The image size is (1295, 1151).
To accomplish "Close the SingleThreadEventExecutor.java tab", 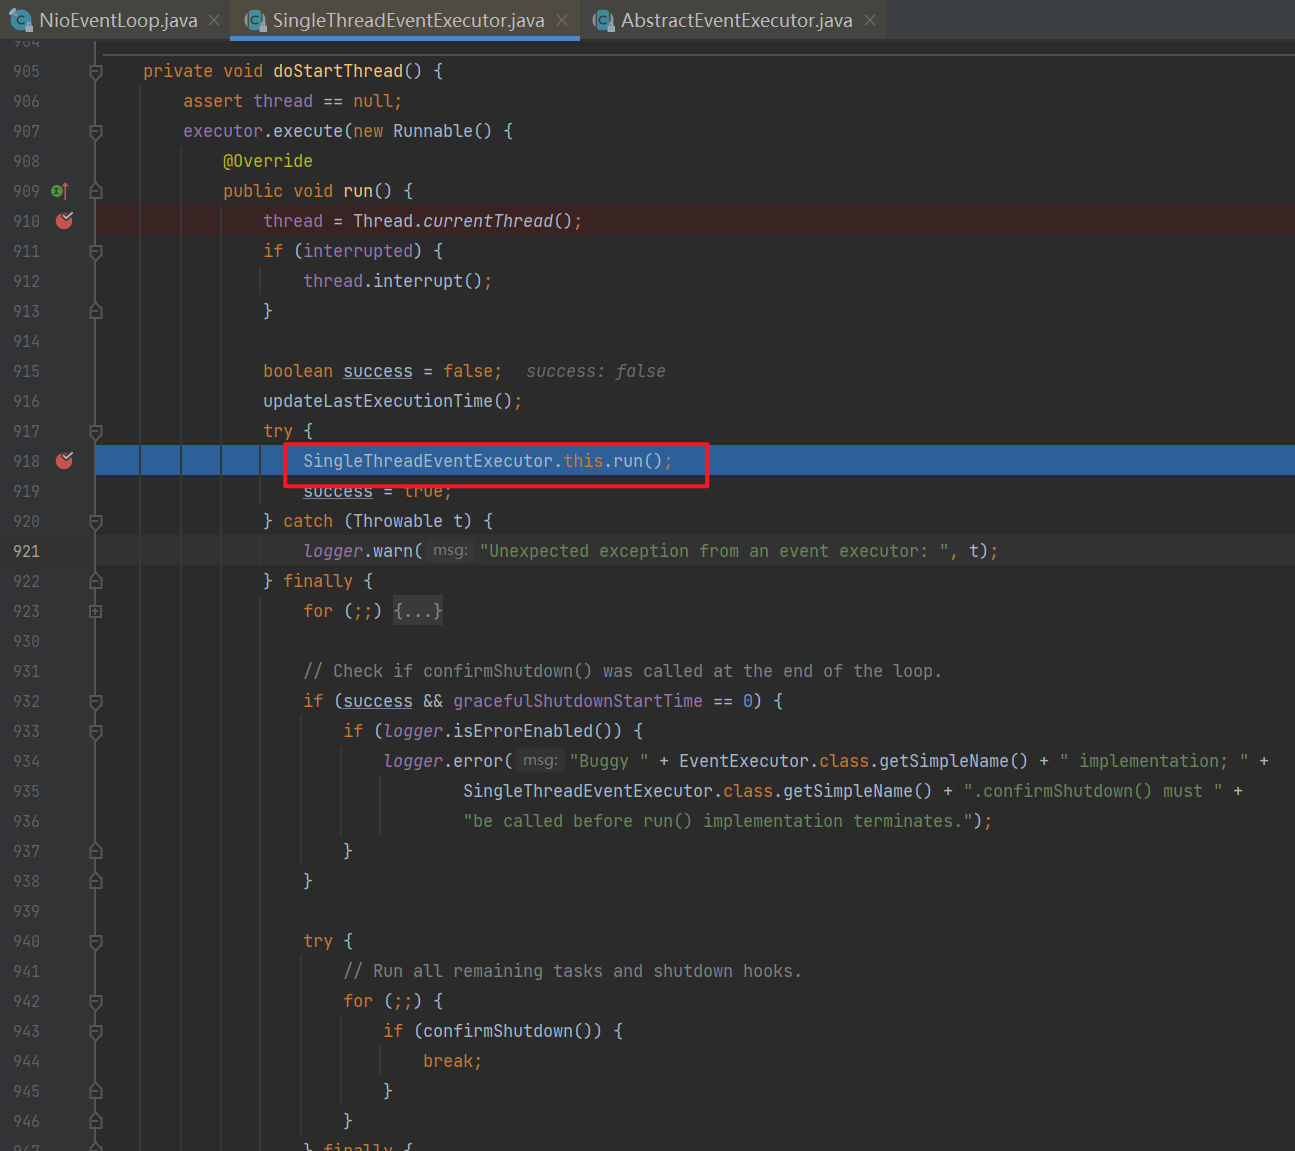I will tap(562, 20).
